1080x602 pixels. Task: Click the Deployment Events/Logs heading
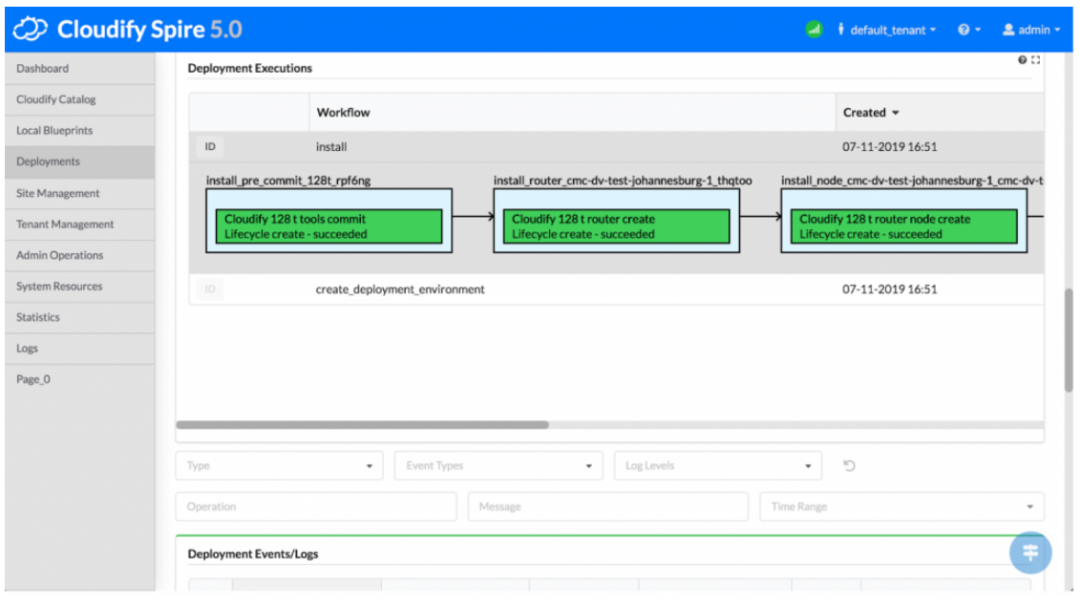[253, 554]
